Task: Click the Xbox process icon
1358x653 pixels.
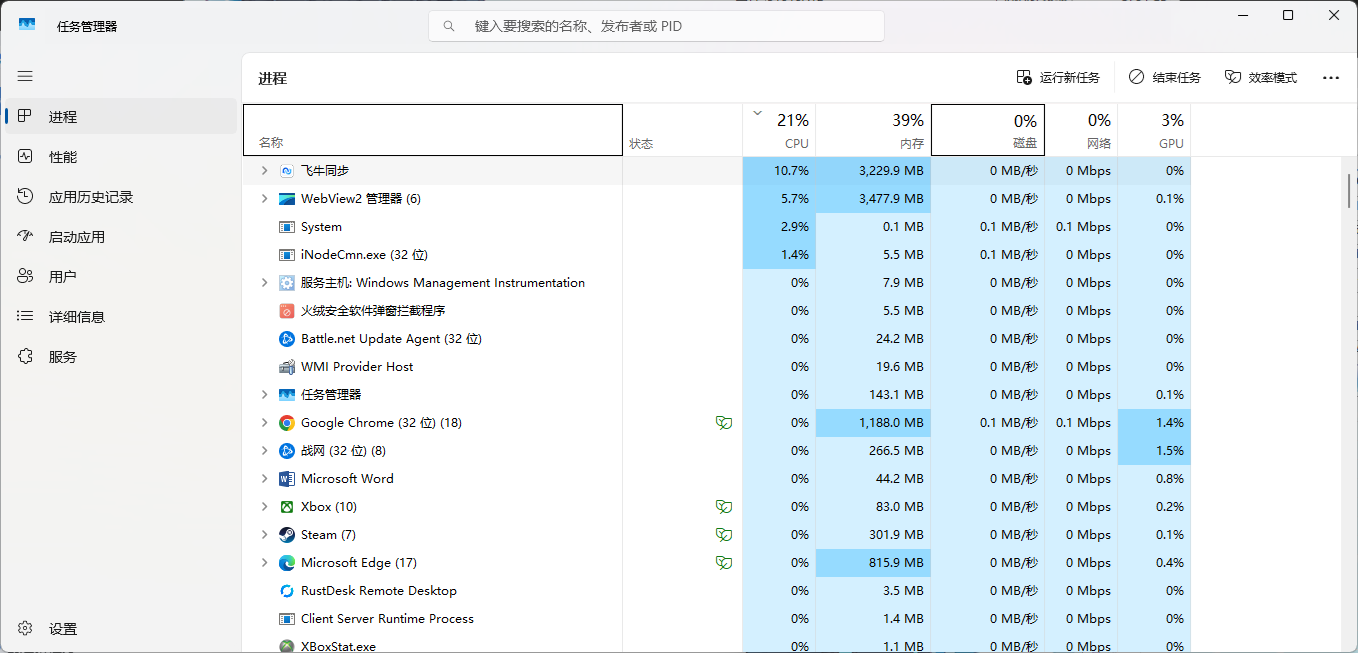Action: click(x=287, y=507)
